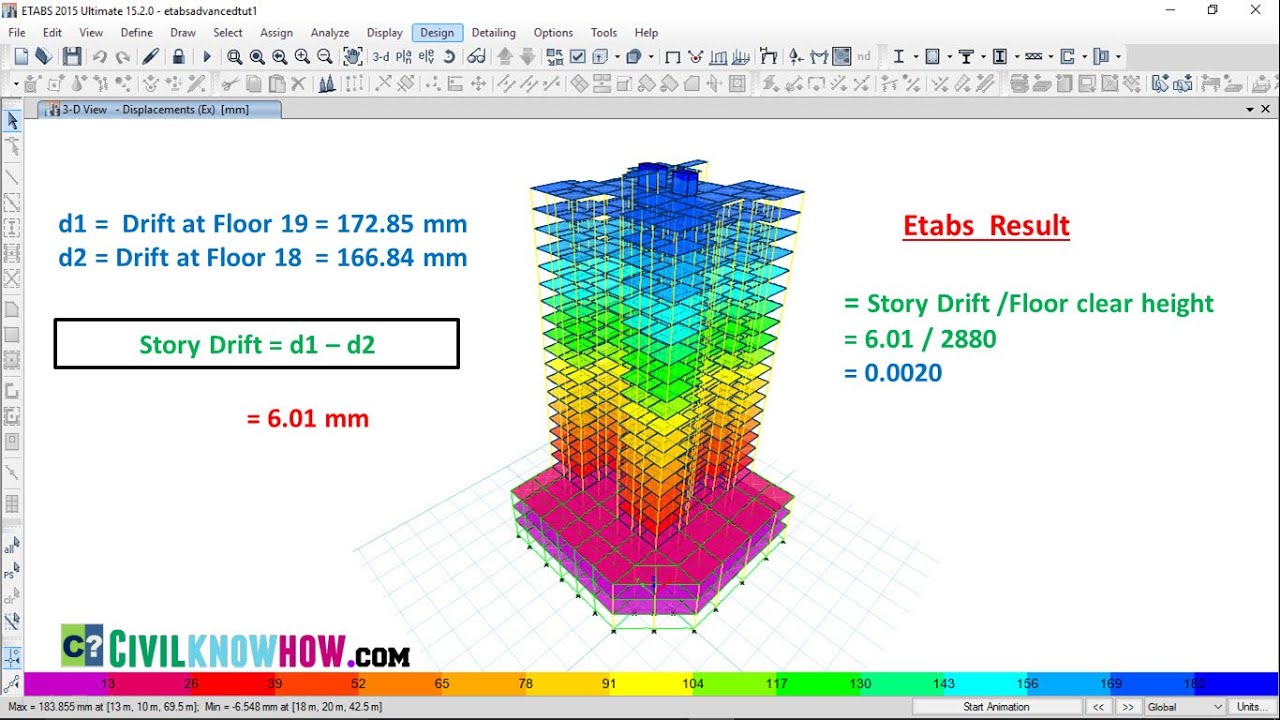Image resolution: width=1280 pixels, height=720 pixels.
Task: Click the Select All icon in left toolbar
Action: tap(12, 546)
